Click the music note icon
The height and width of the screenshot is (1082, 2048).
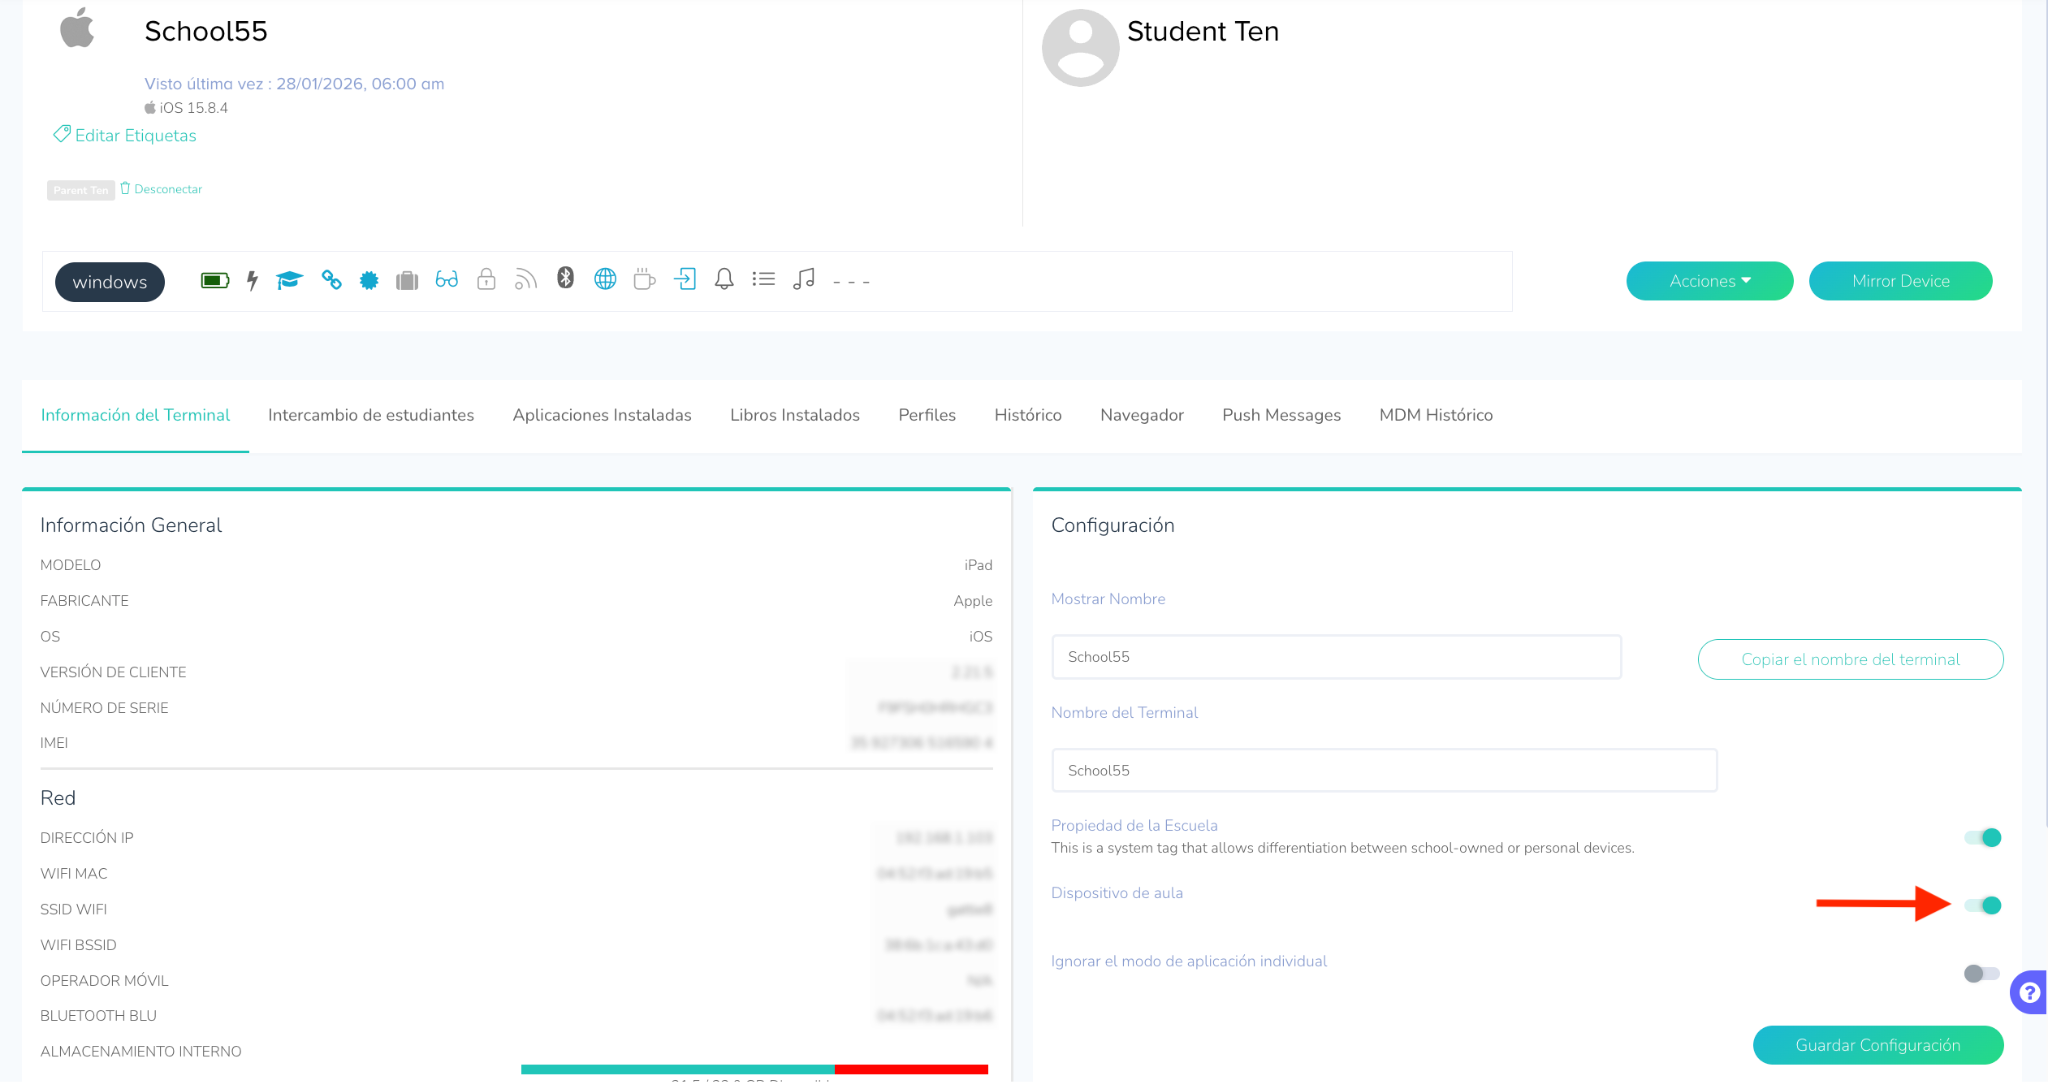tap(804, 279)
